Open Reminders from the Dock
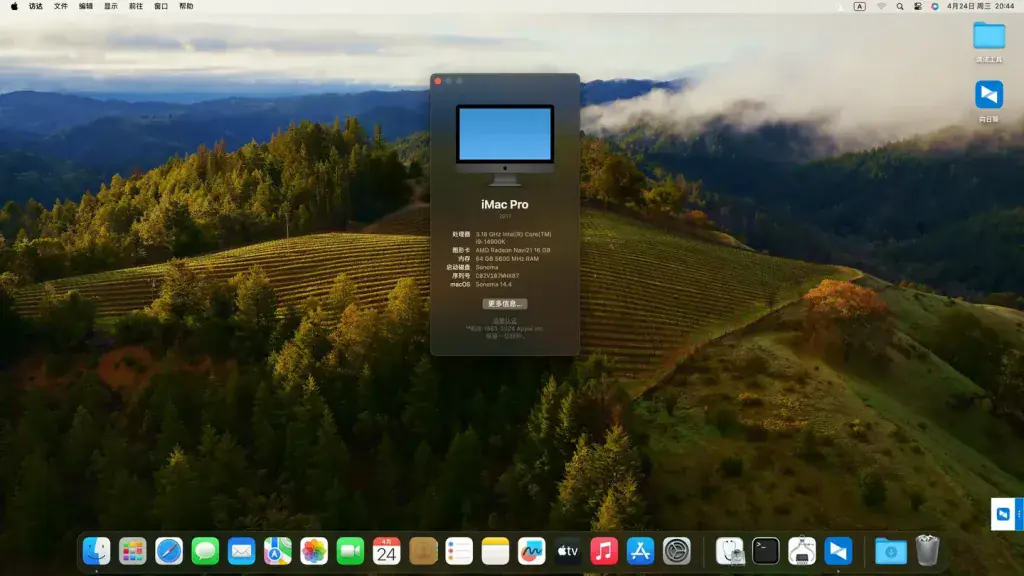The width and height of the screenshot is (1024, 576). (x=459, y=551)
